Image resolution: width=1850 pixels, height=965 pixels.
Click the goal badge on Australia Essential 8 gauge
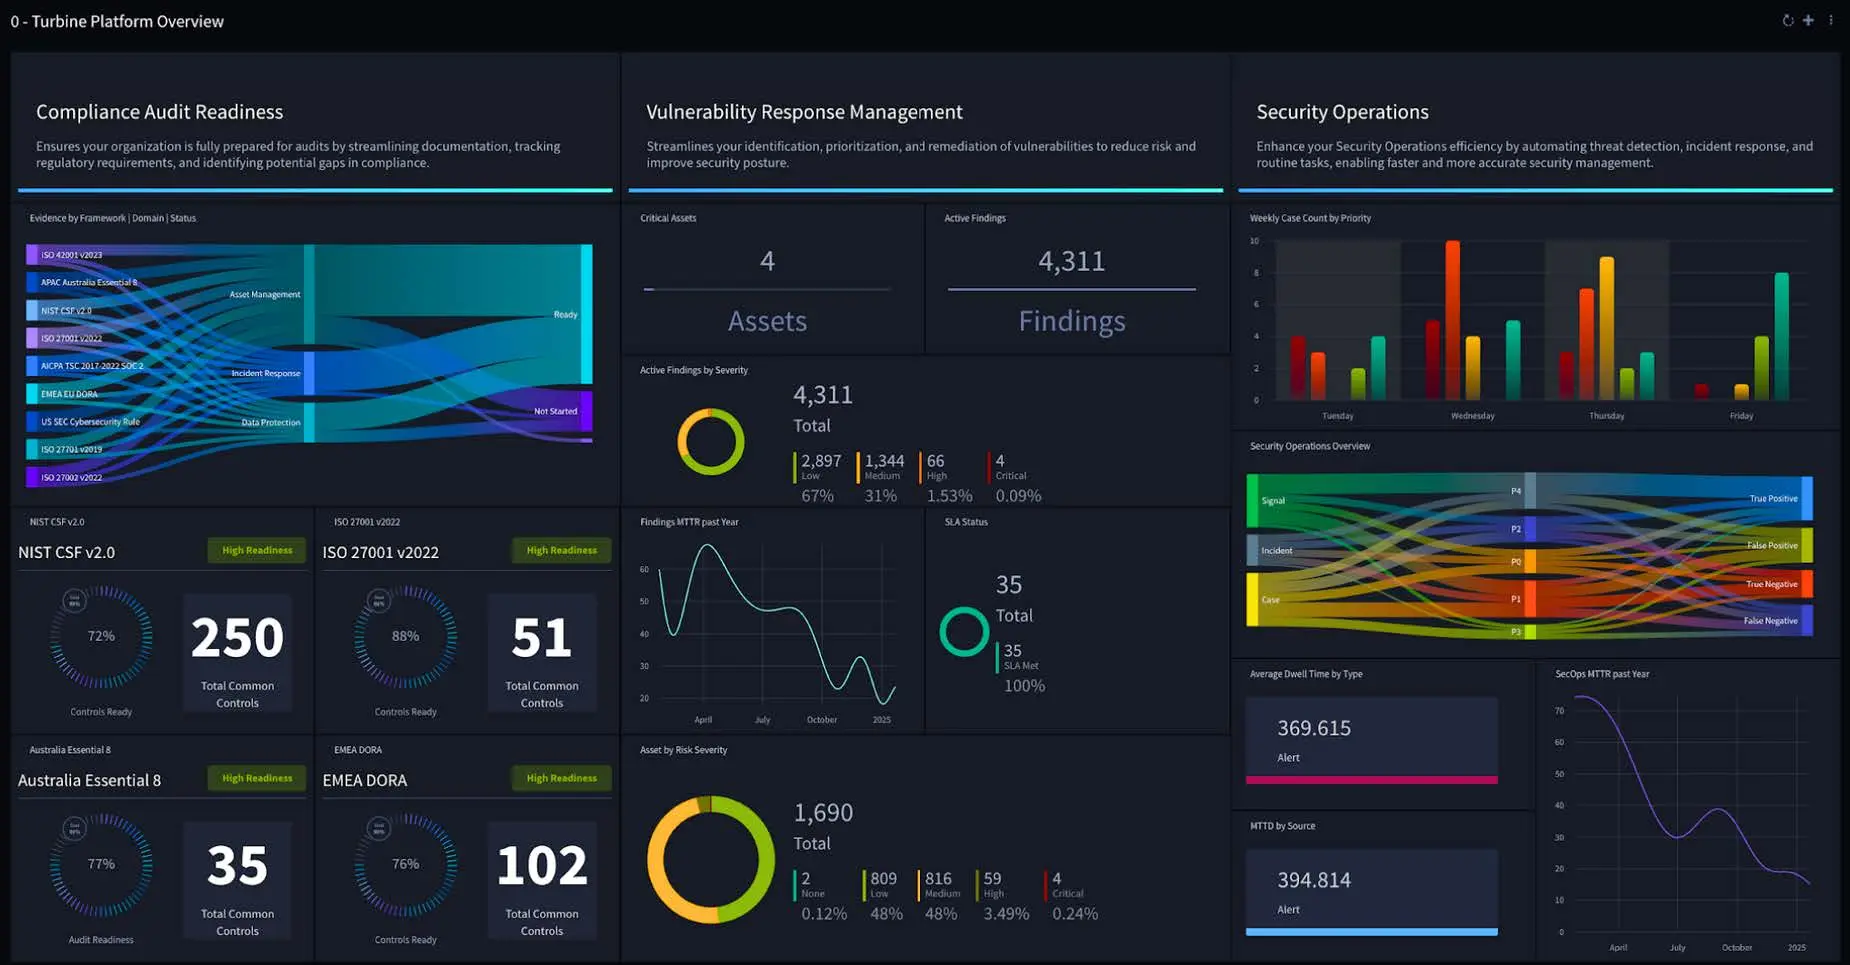74,829
